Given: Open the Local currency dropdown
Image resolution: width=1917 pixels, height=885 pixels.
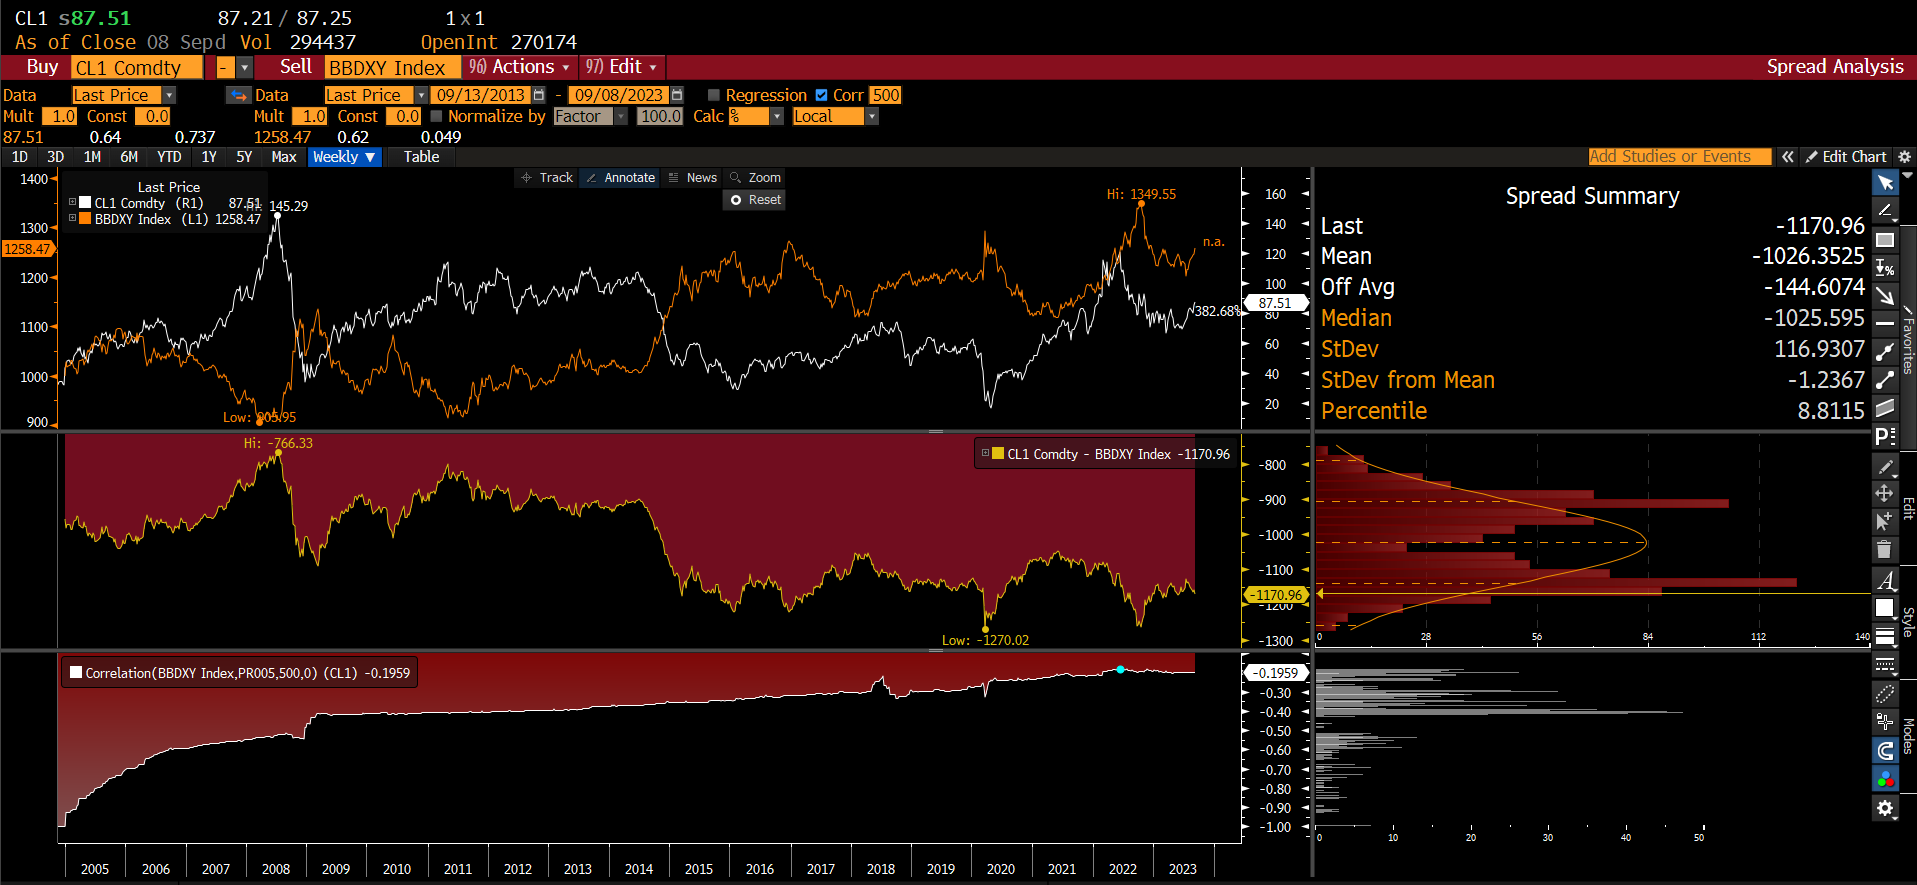Looking at the screenshot, I should click(x=872, y=116).
